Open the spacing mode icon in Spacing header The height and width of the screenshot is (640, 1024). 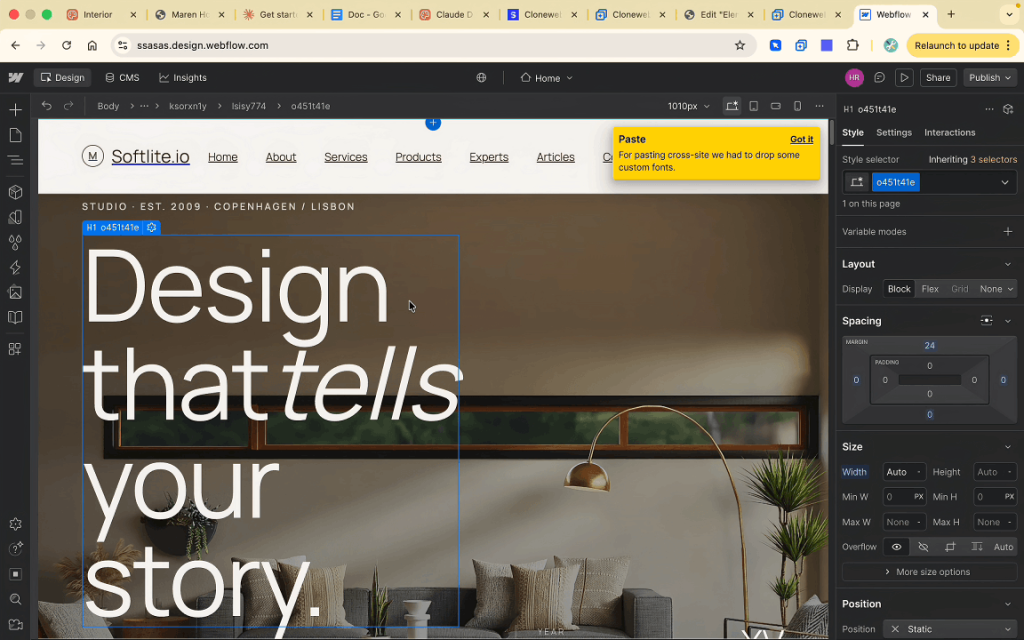point(986,321)
